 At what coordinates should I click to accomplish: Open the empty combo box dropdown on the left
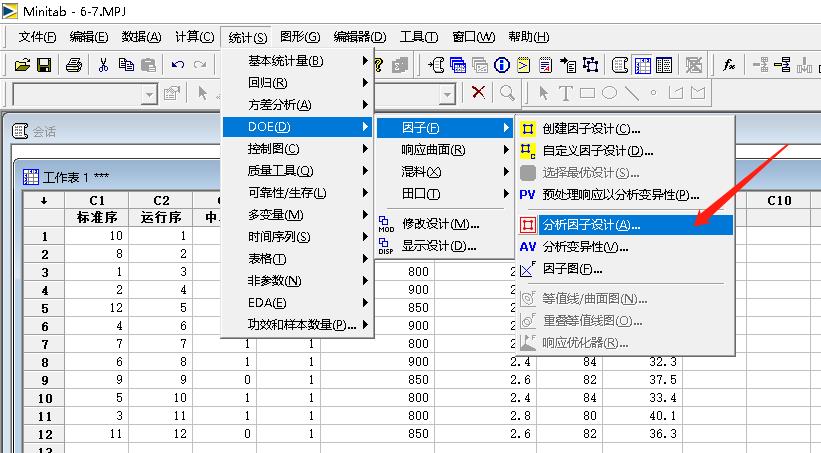point(149,93)
